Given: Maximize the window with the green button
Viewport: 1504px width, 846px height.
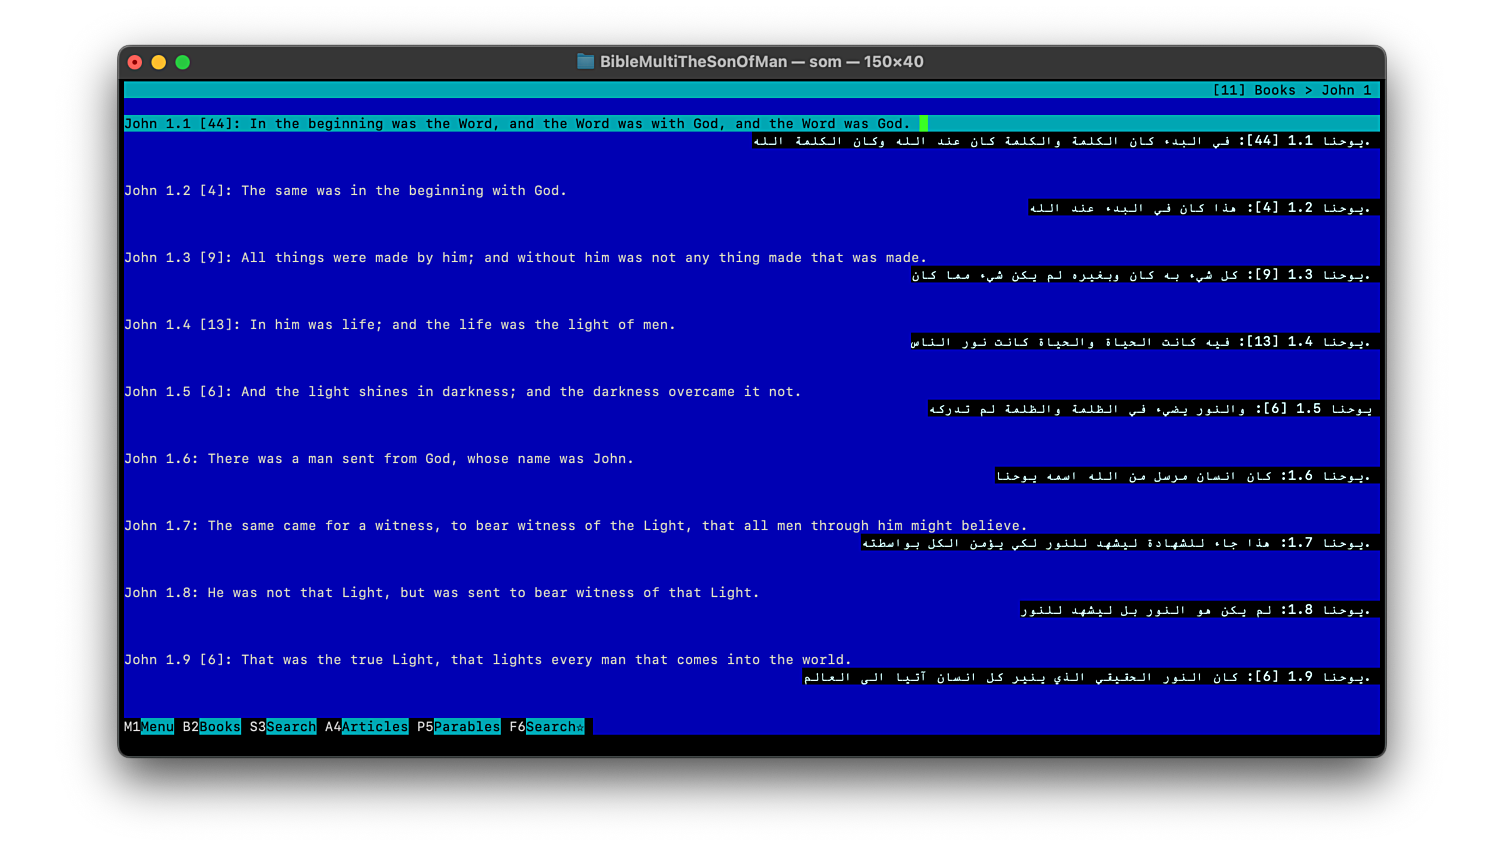Looking at the screenshot, I should click(183, 62).
